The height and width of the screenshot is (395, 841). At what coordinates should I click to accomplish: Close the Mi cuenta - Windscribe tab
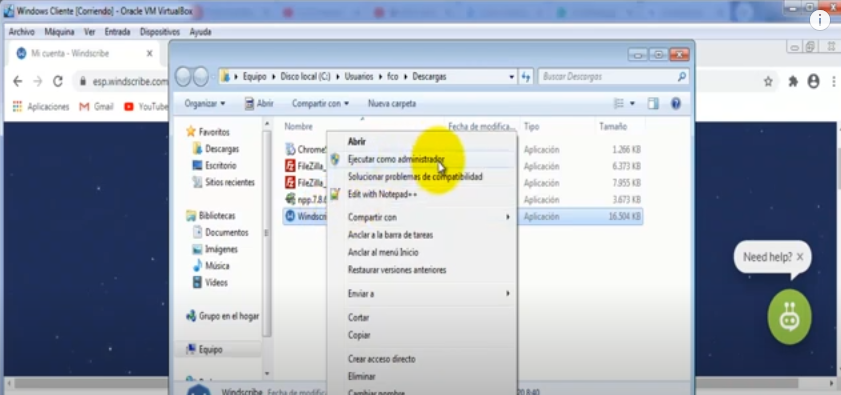point(150,53)
